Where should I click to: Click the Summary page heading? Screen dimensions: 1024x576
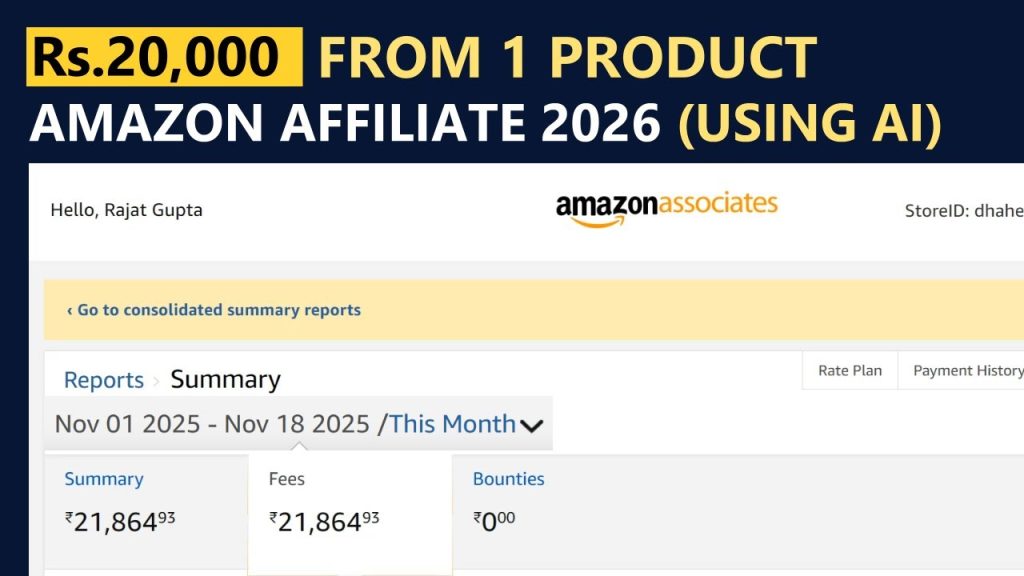tap(225, 380)
